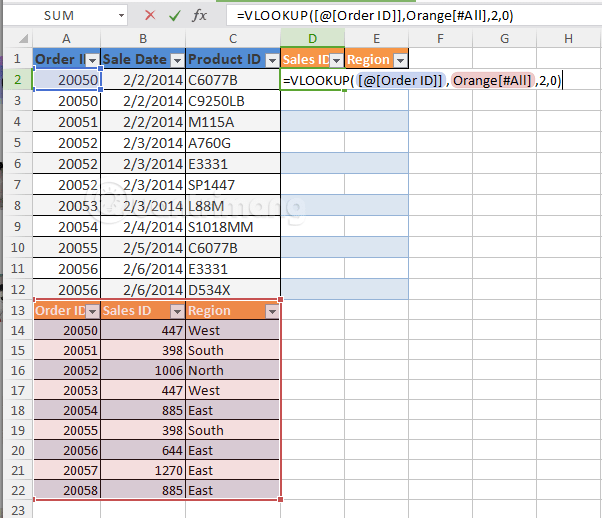This screenshot has width=602, height=518.
Task: Click Order ID 20057 in row 21
Action: [66, 470]
